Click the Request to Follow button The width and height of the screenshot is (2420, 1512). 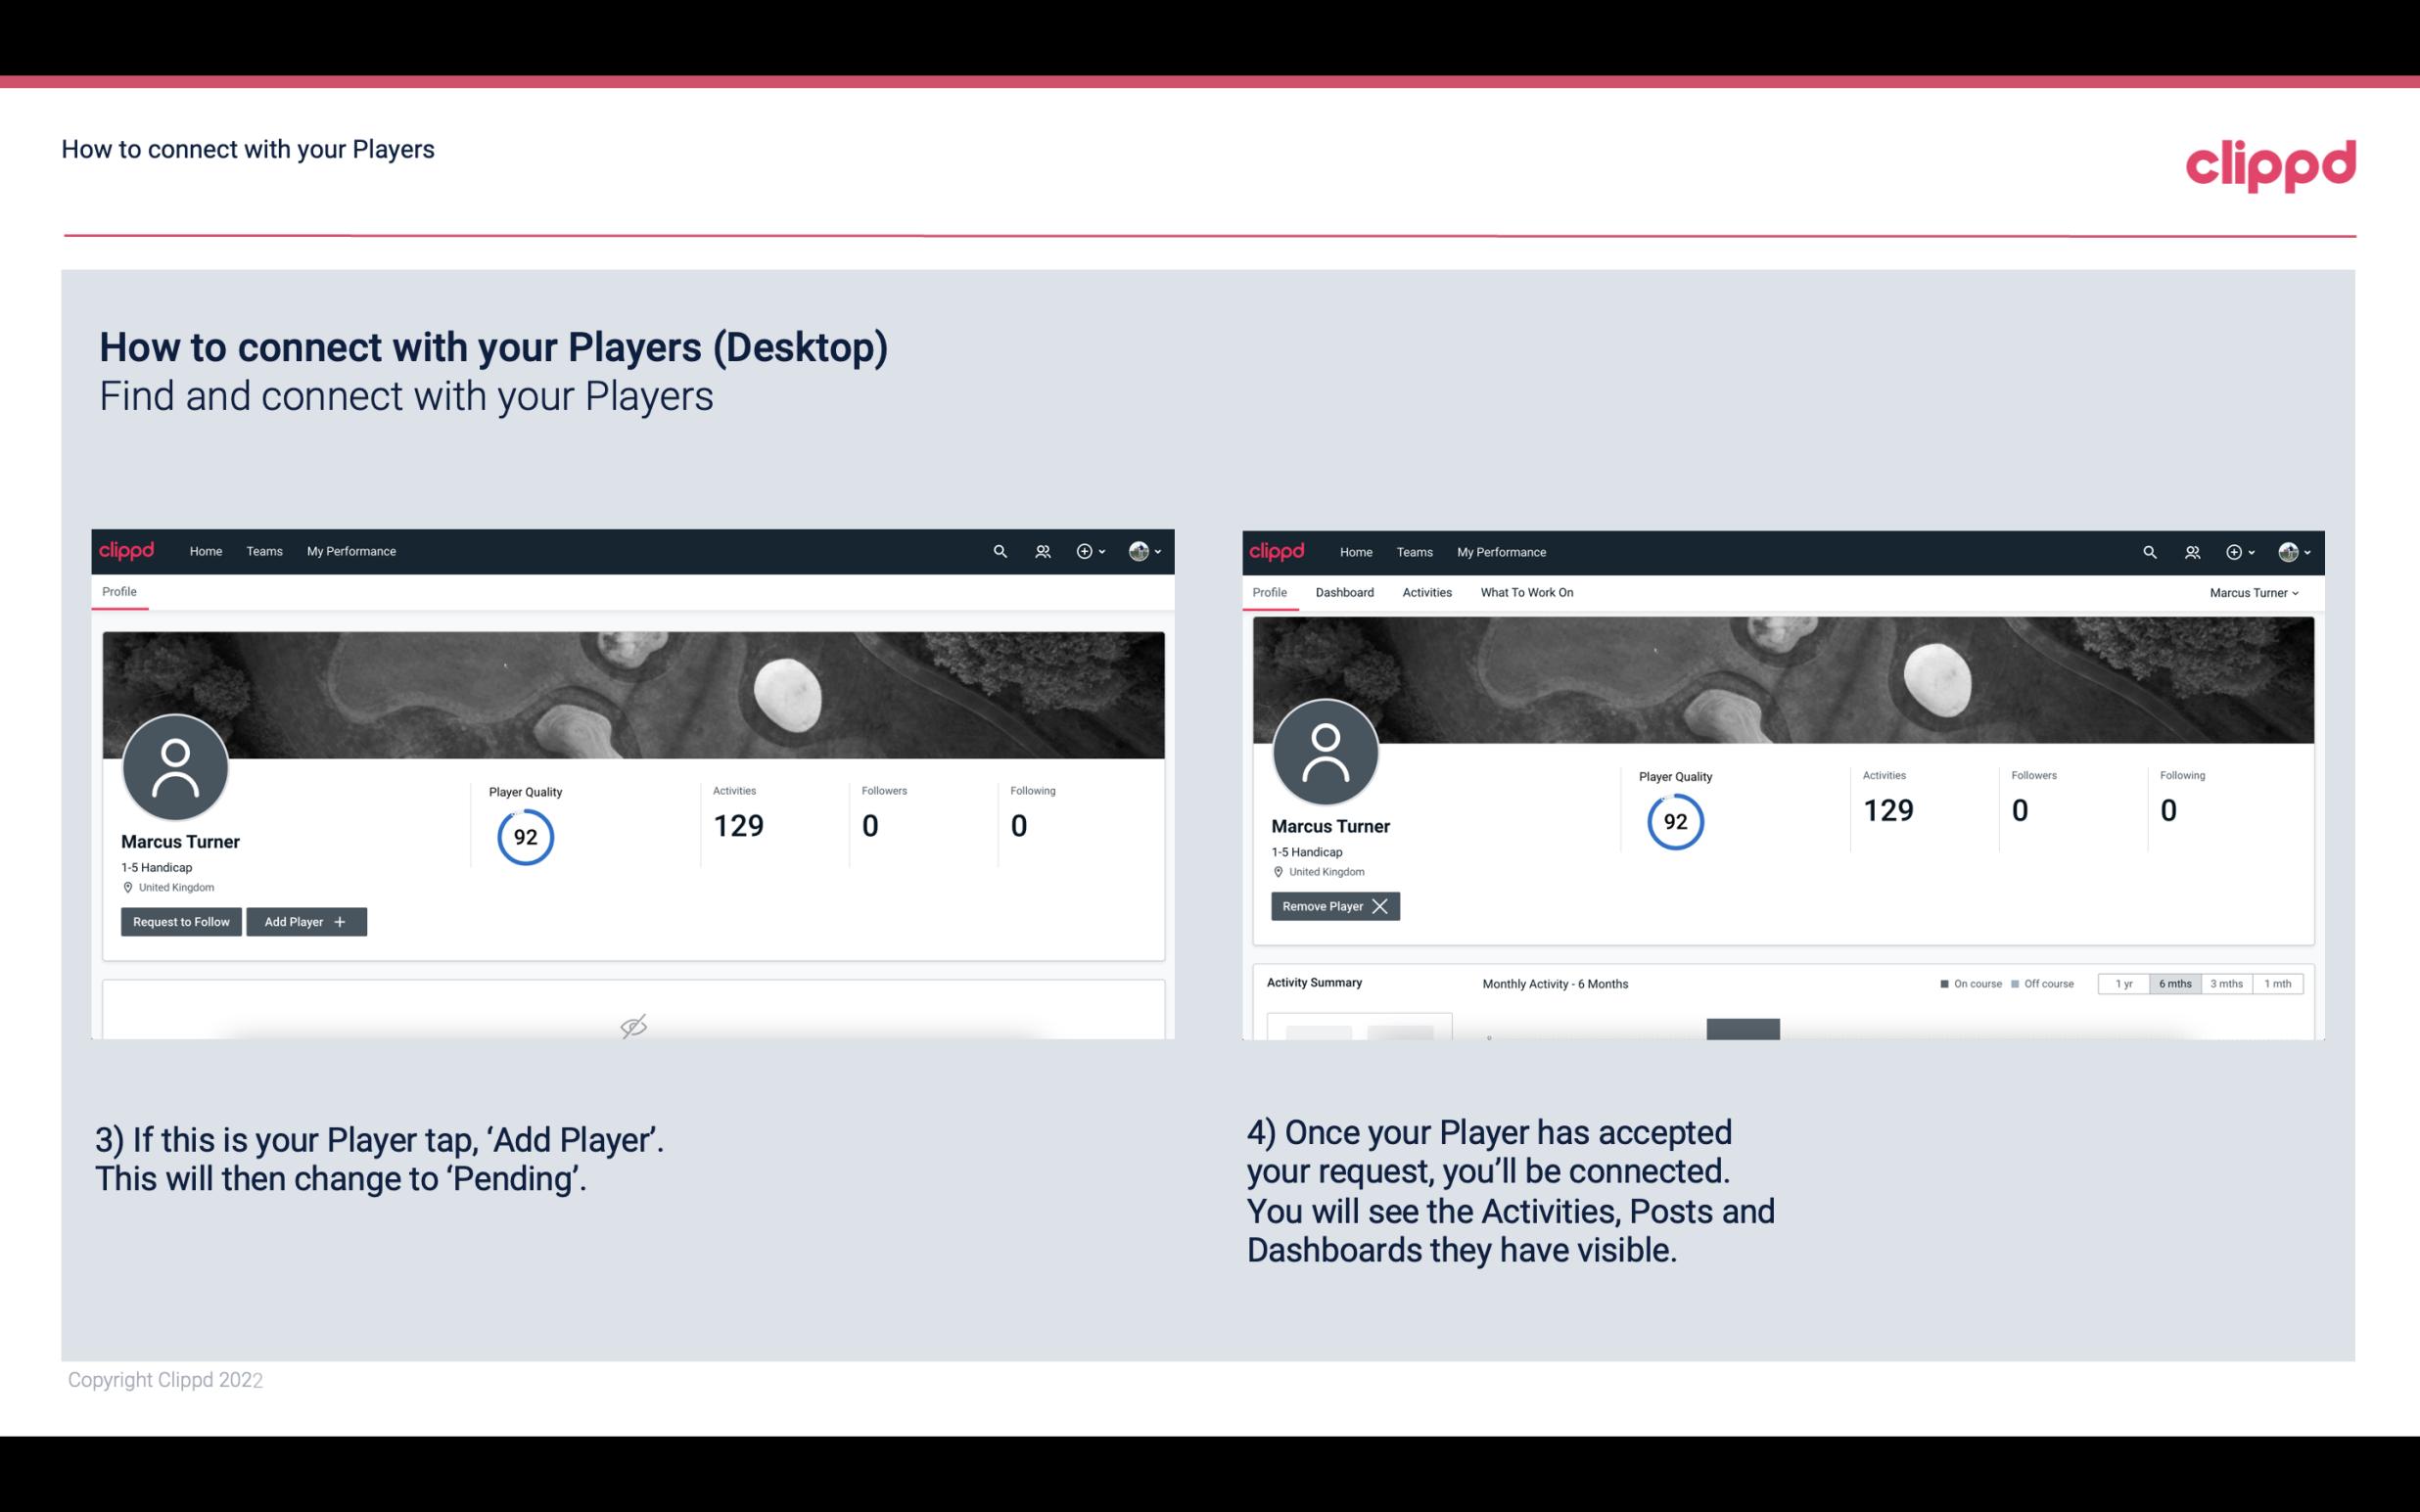pos(179,922)
